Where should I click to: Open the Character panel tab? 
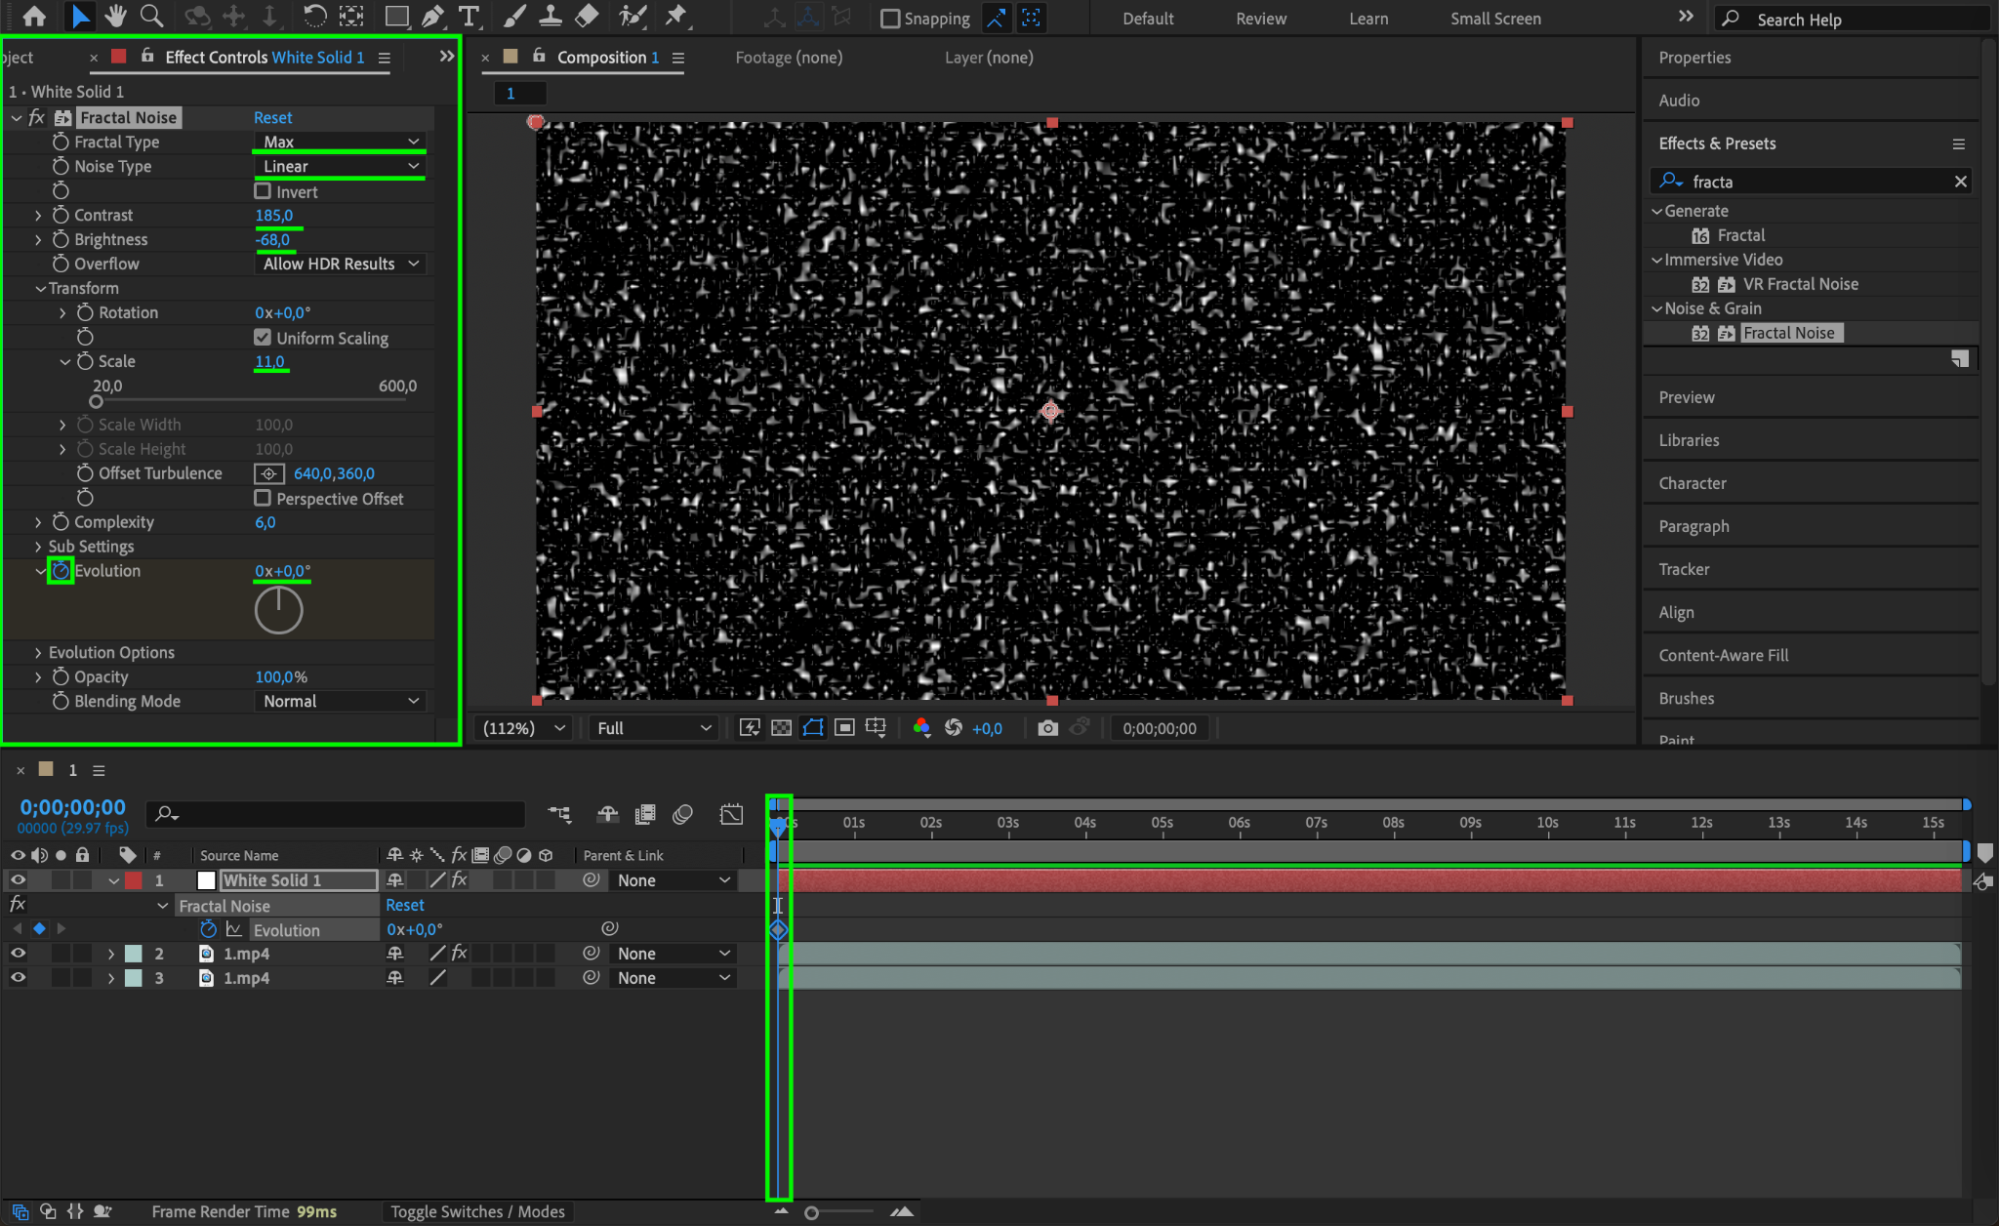(x=1692, y=483)
